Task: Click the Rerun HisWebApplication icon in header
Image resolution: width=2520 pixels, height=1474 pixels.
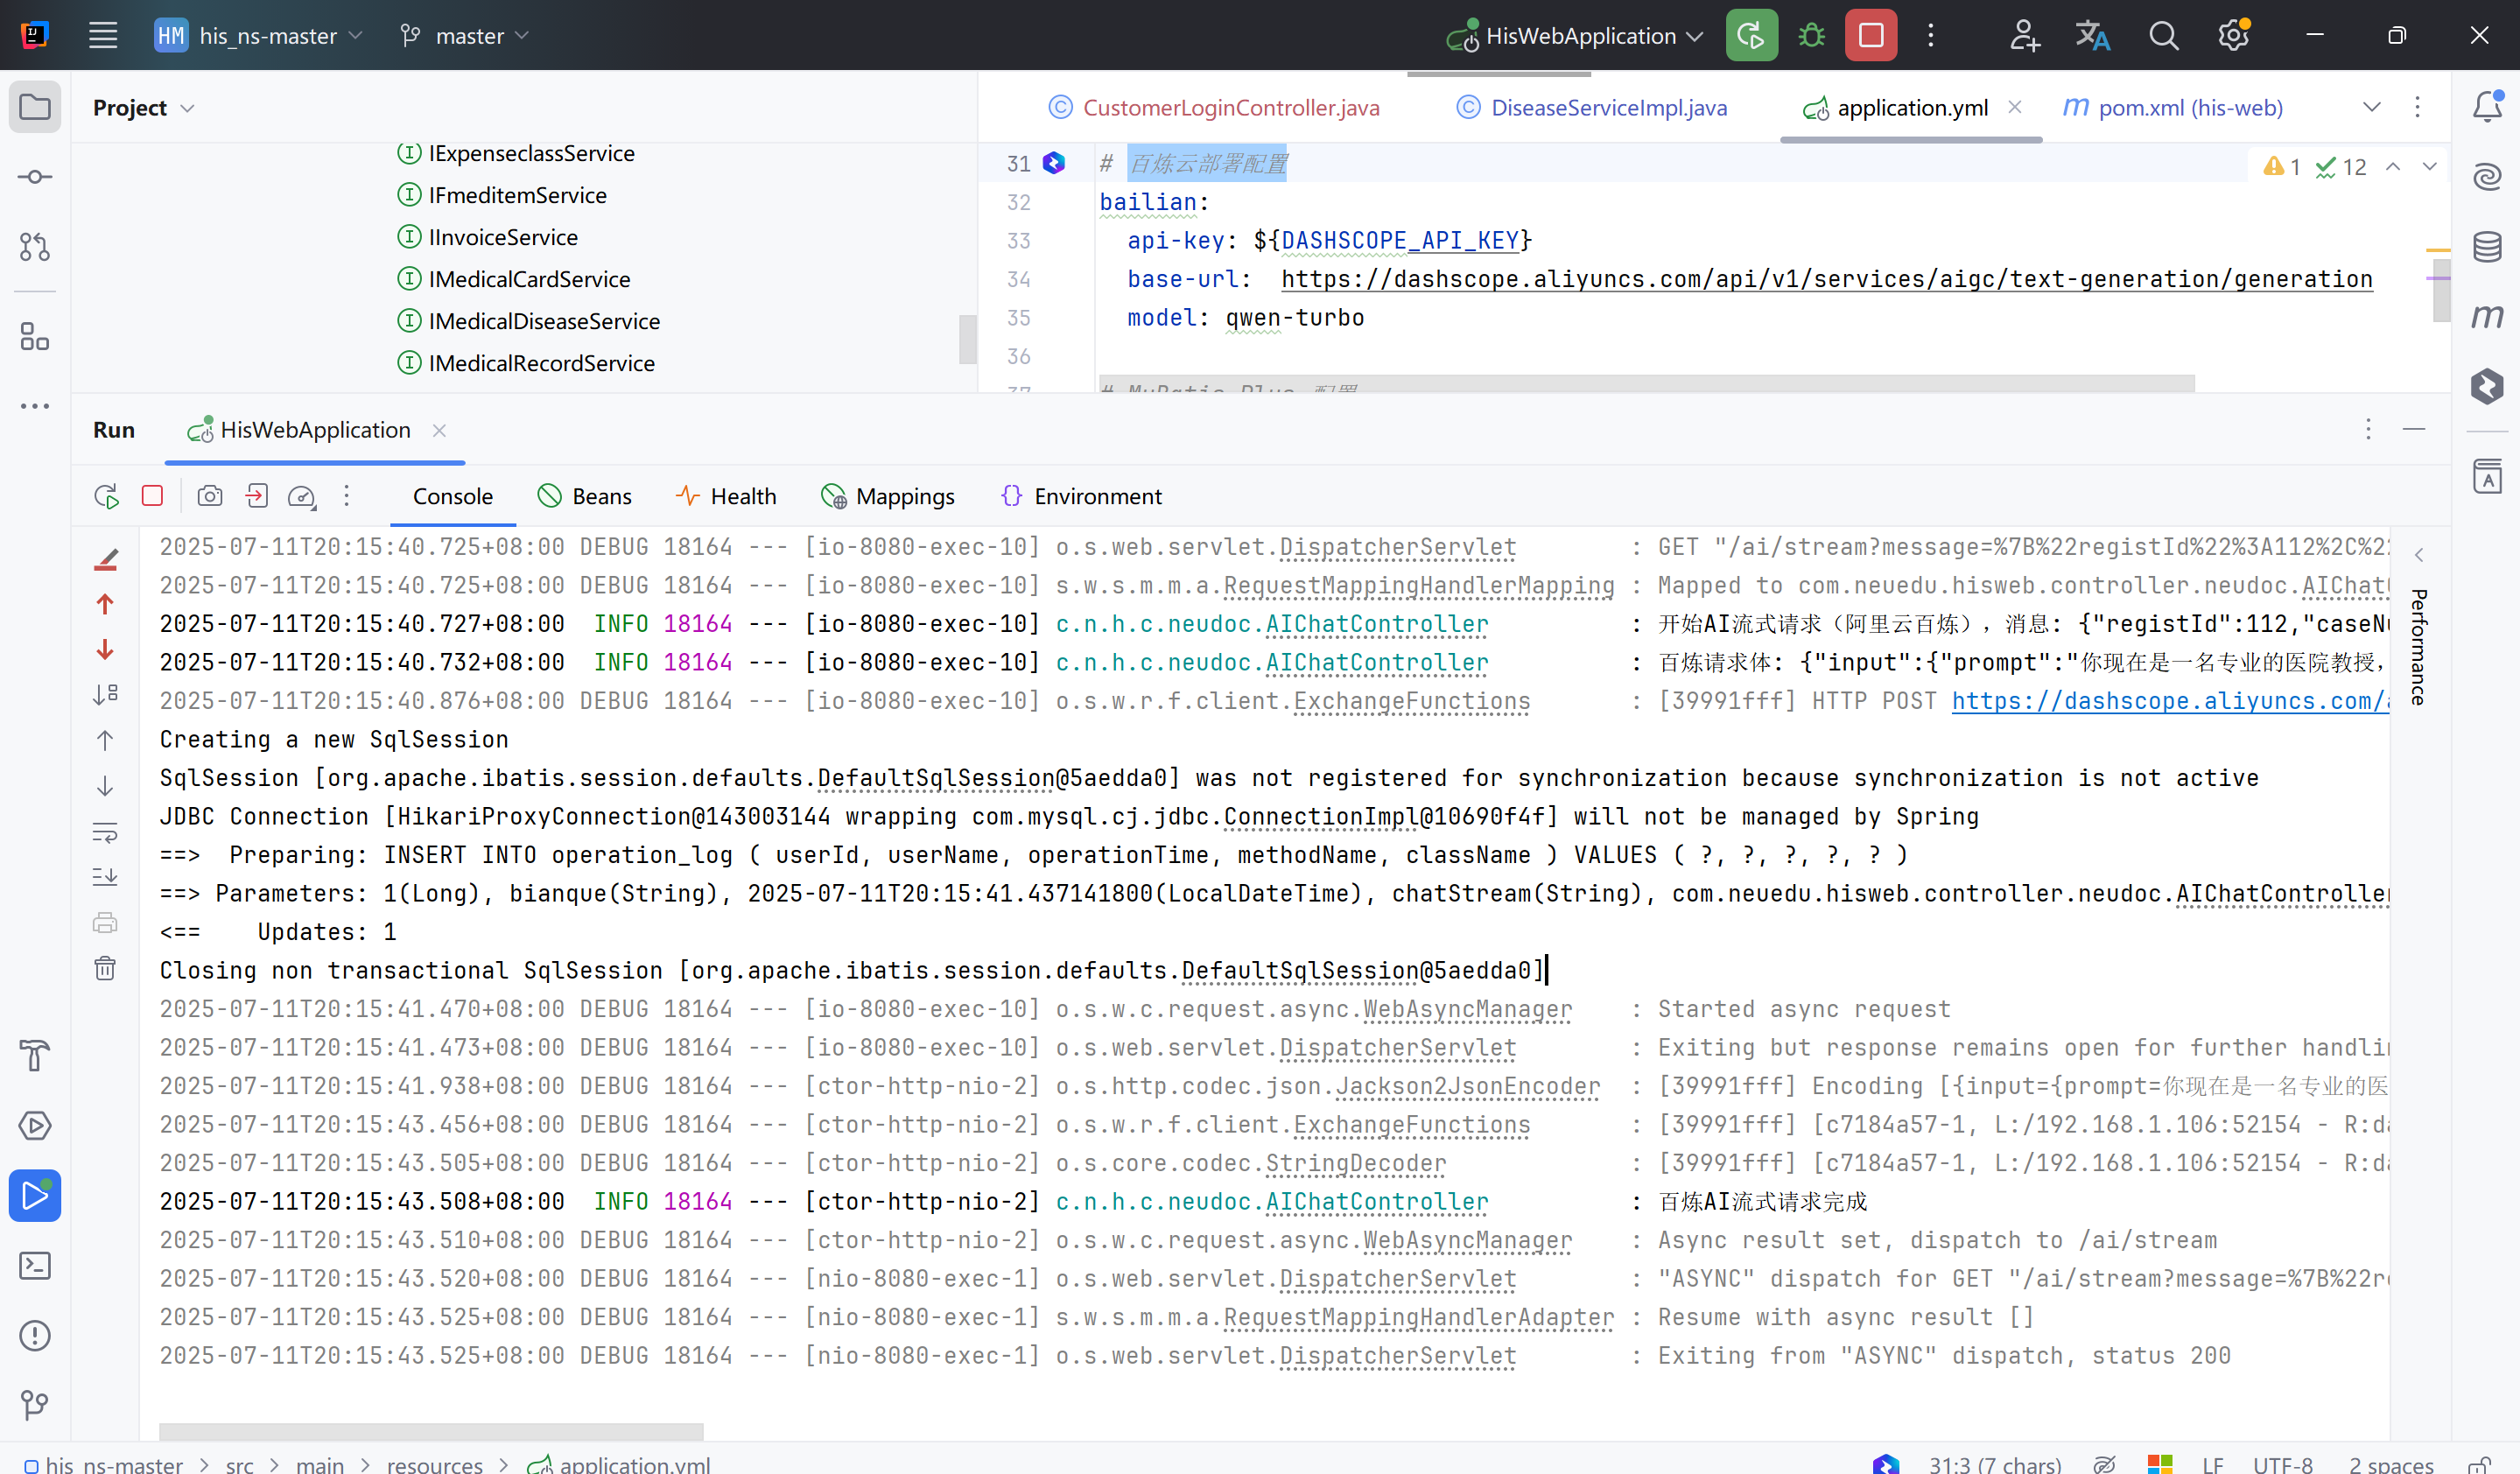Action: [1751, 36]
